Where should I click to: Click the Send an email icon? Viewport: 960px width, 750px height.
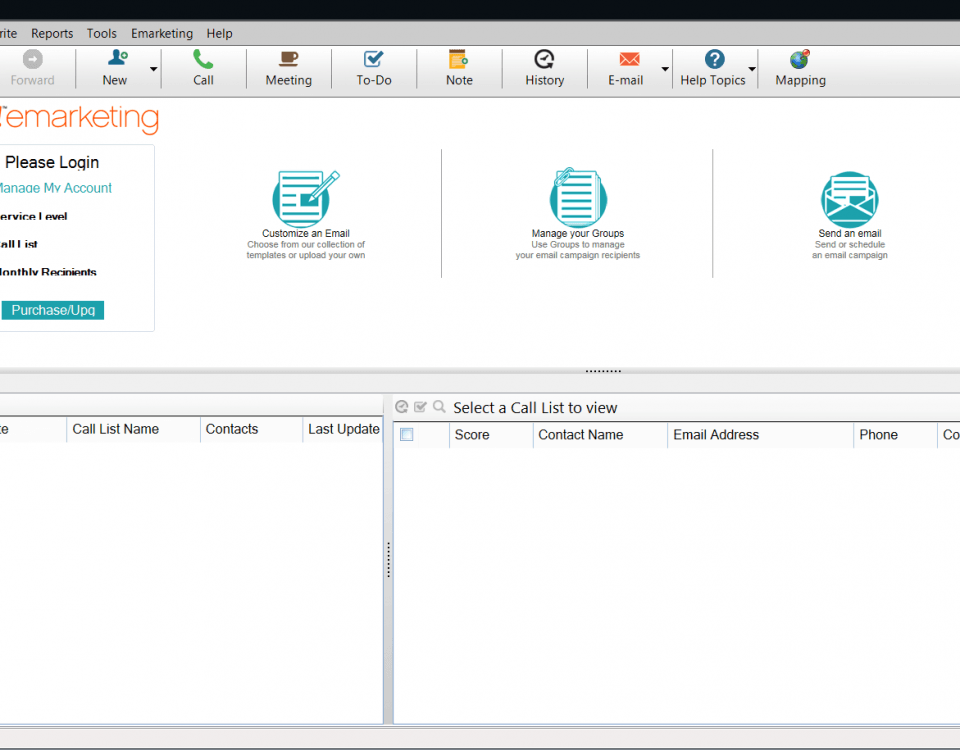850,200
